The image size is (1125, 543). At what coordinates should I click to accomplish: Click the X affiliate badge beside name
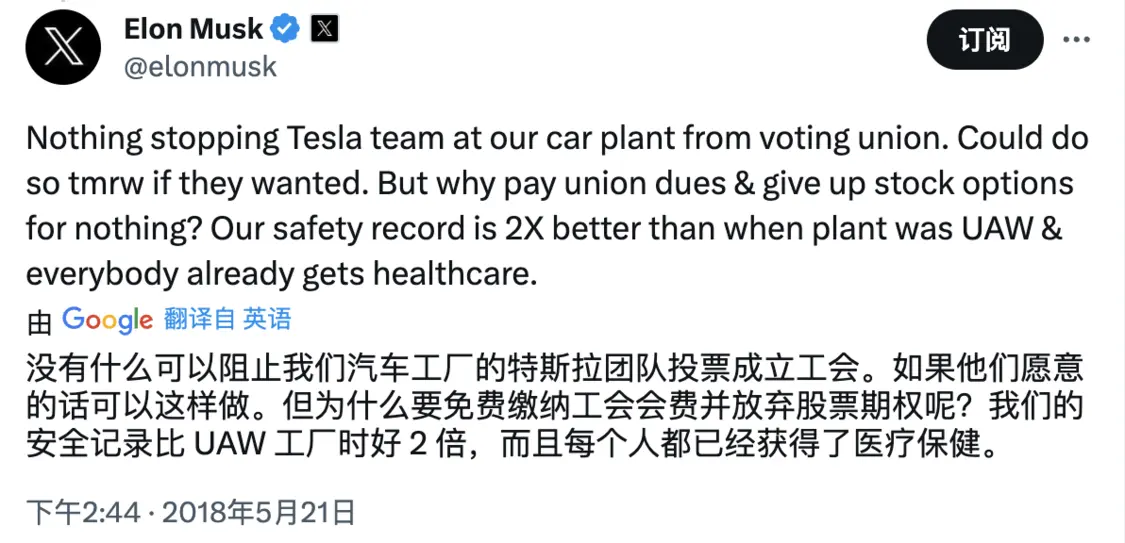(324, 29)
